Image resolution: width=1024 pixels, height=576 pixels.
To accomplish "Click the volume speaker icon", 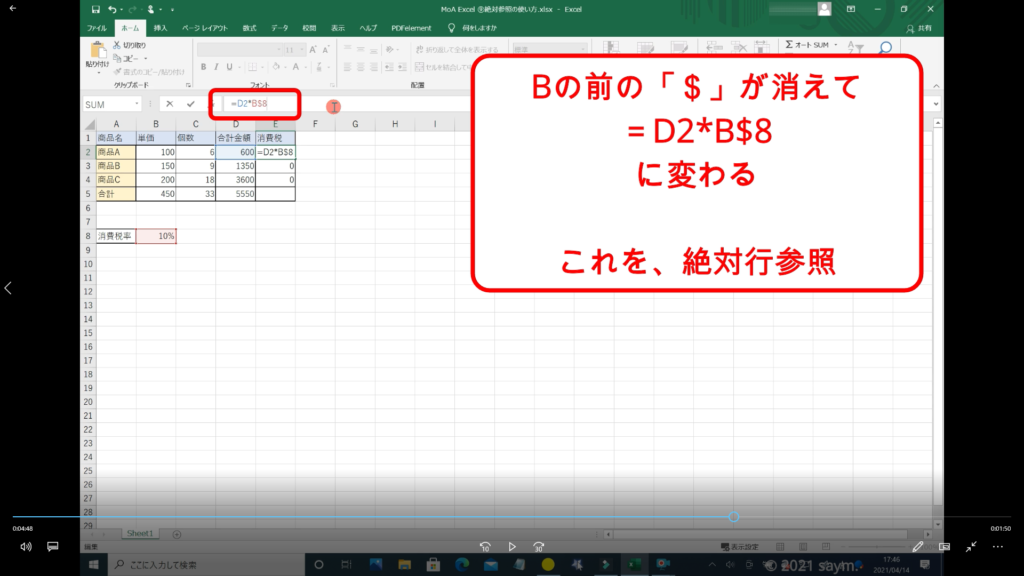I will tap(25, 547).
